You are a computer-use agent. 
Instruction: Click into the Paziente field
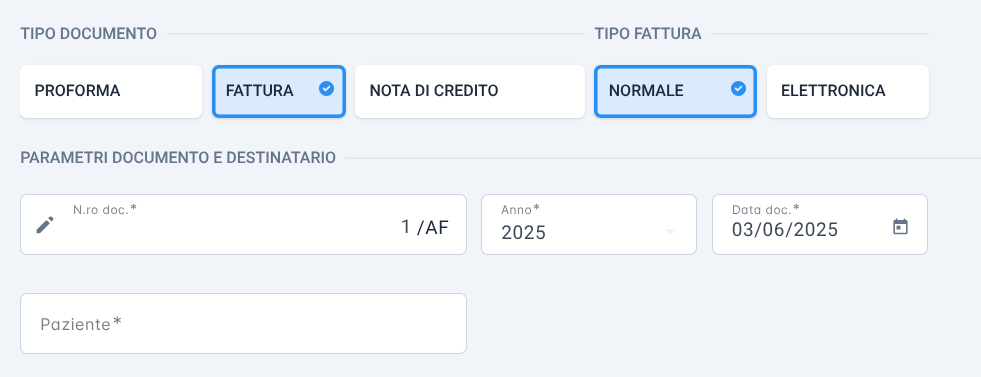click(243, 323)
